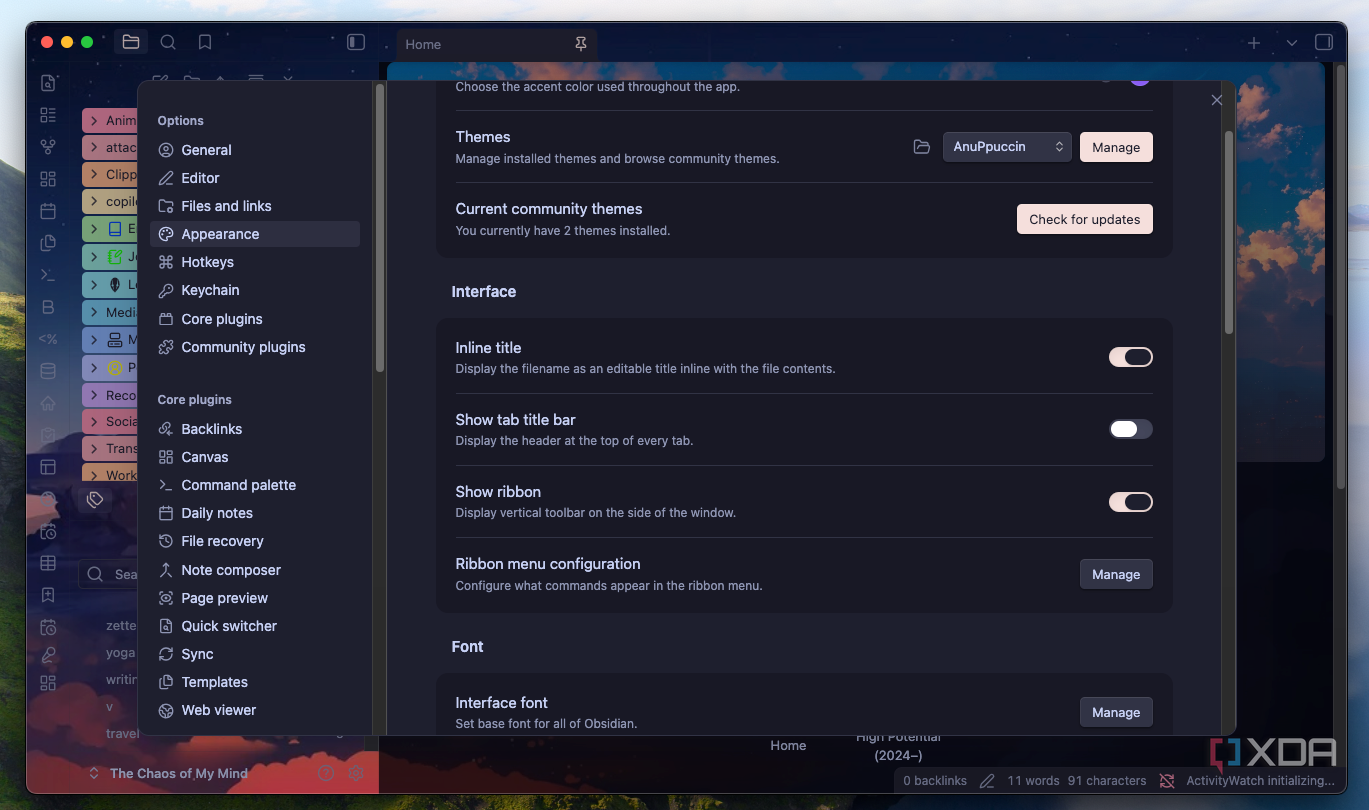Click the templater <% icon in ribbon

[48, 339]
